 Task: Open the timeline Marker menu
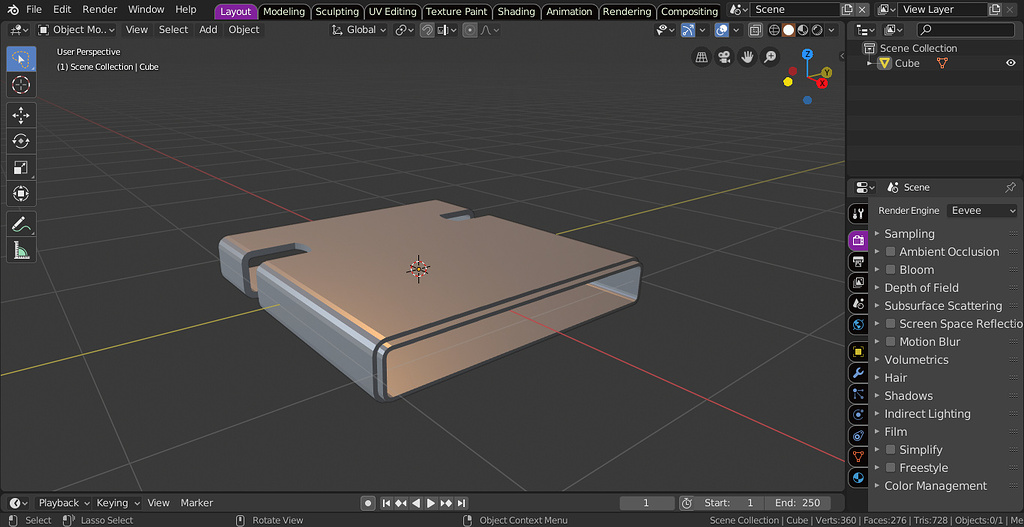click(197, 503)
